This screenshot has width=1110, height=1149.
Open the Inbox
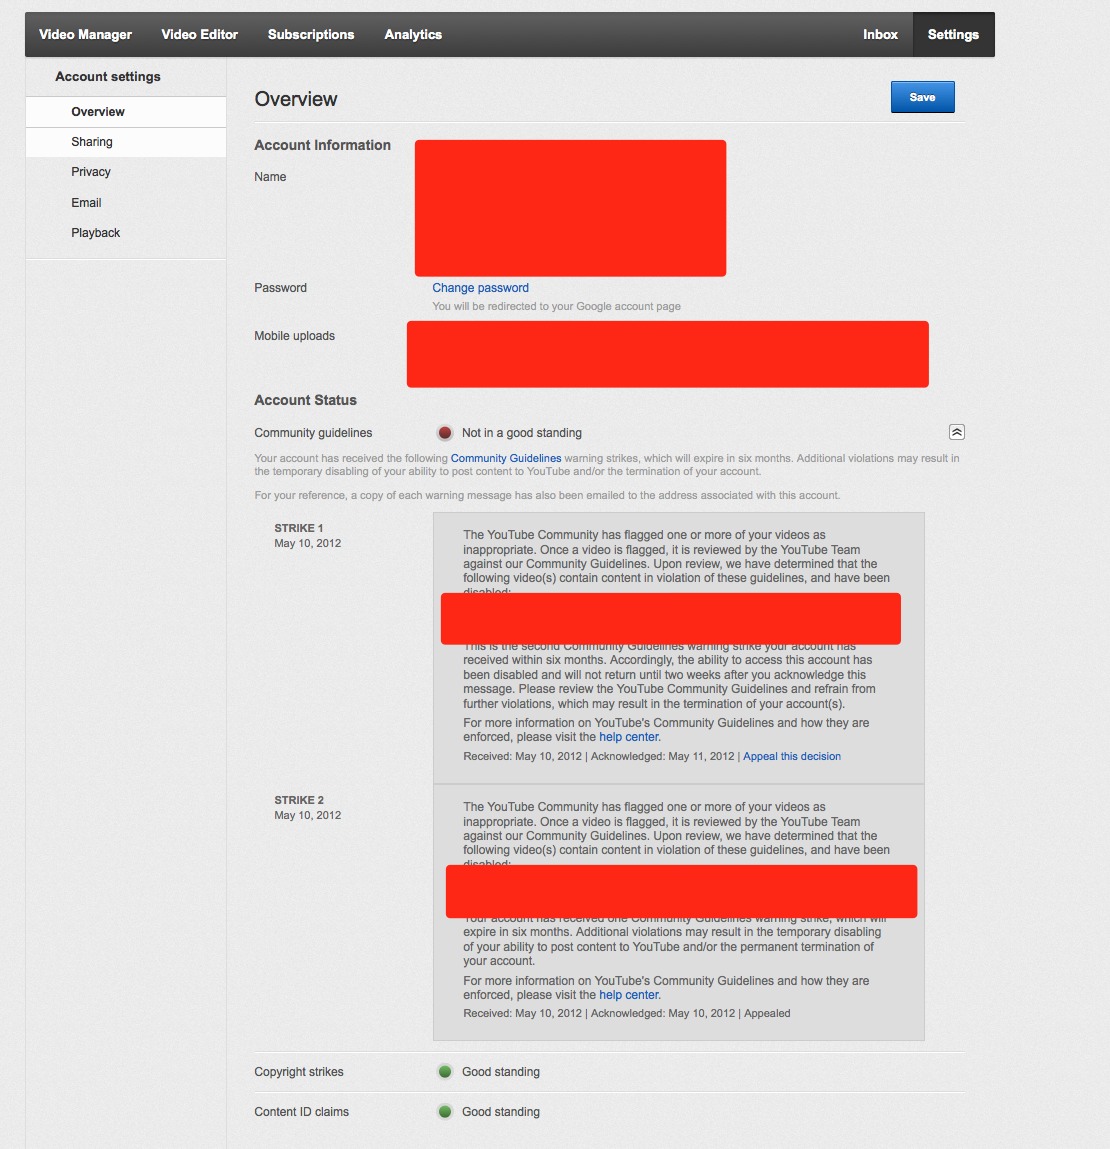coord(880,34)
